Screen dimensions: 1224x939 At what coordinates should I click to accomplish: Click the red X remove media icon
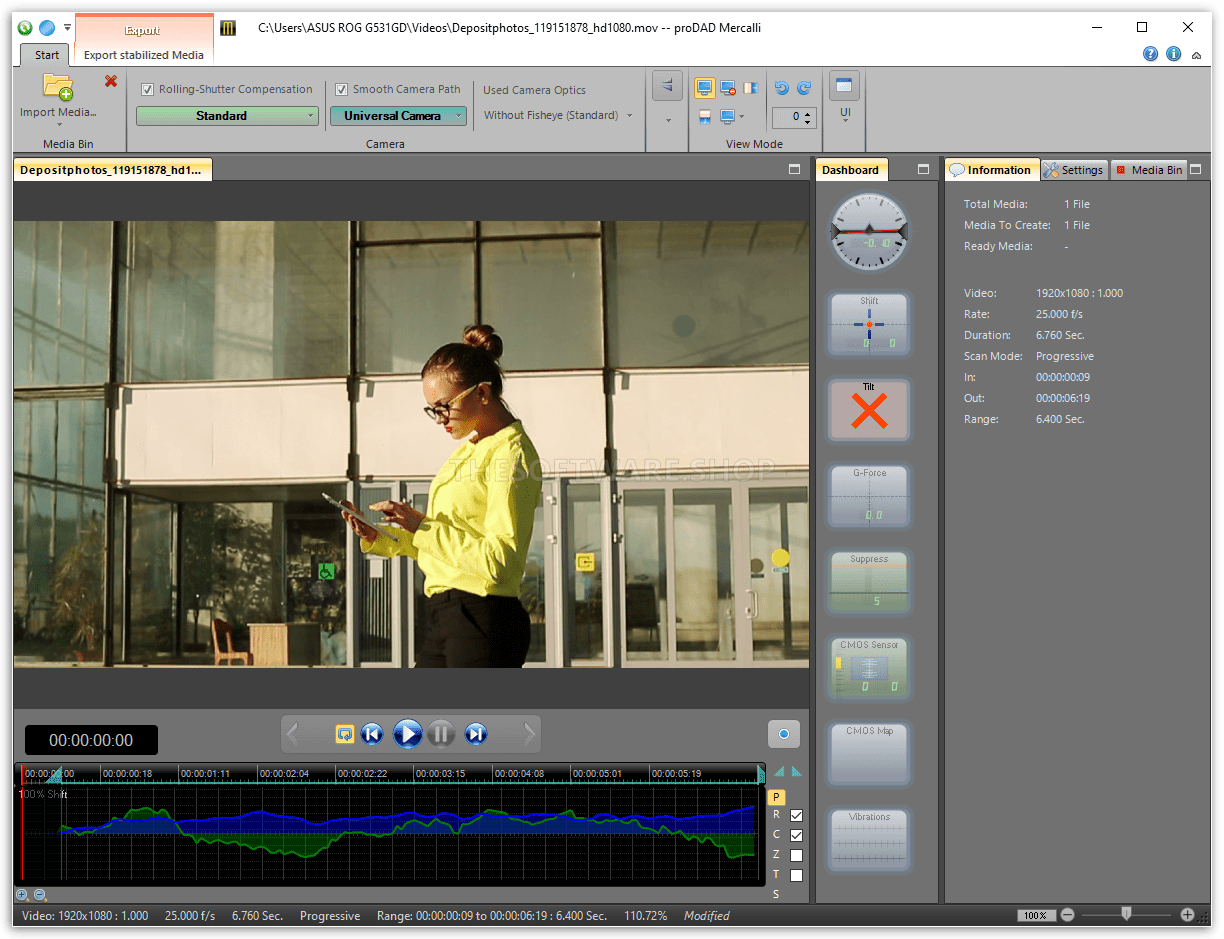coord(111,81)
